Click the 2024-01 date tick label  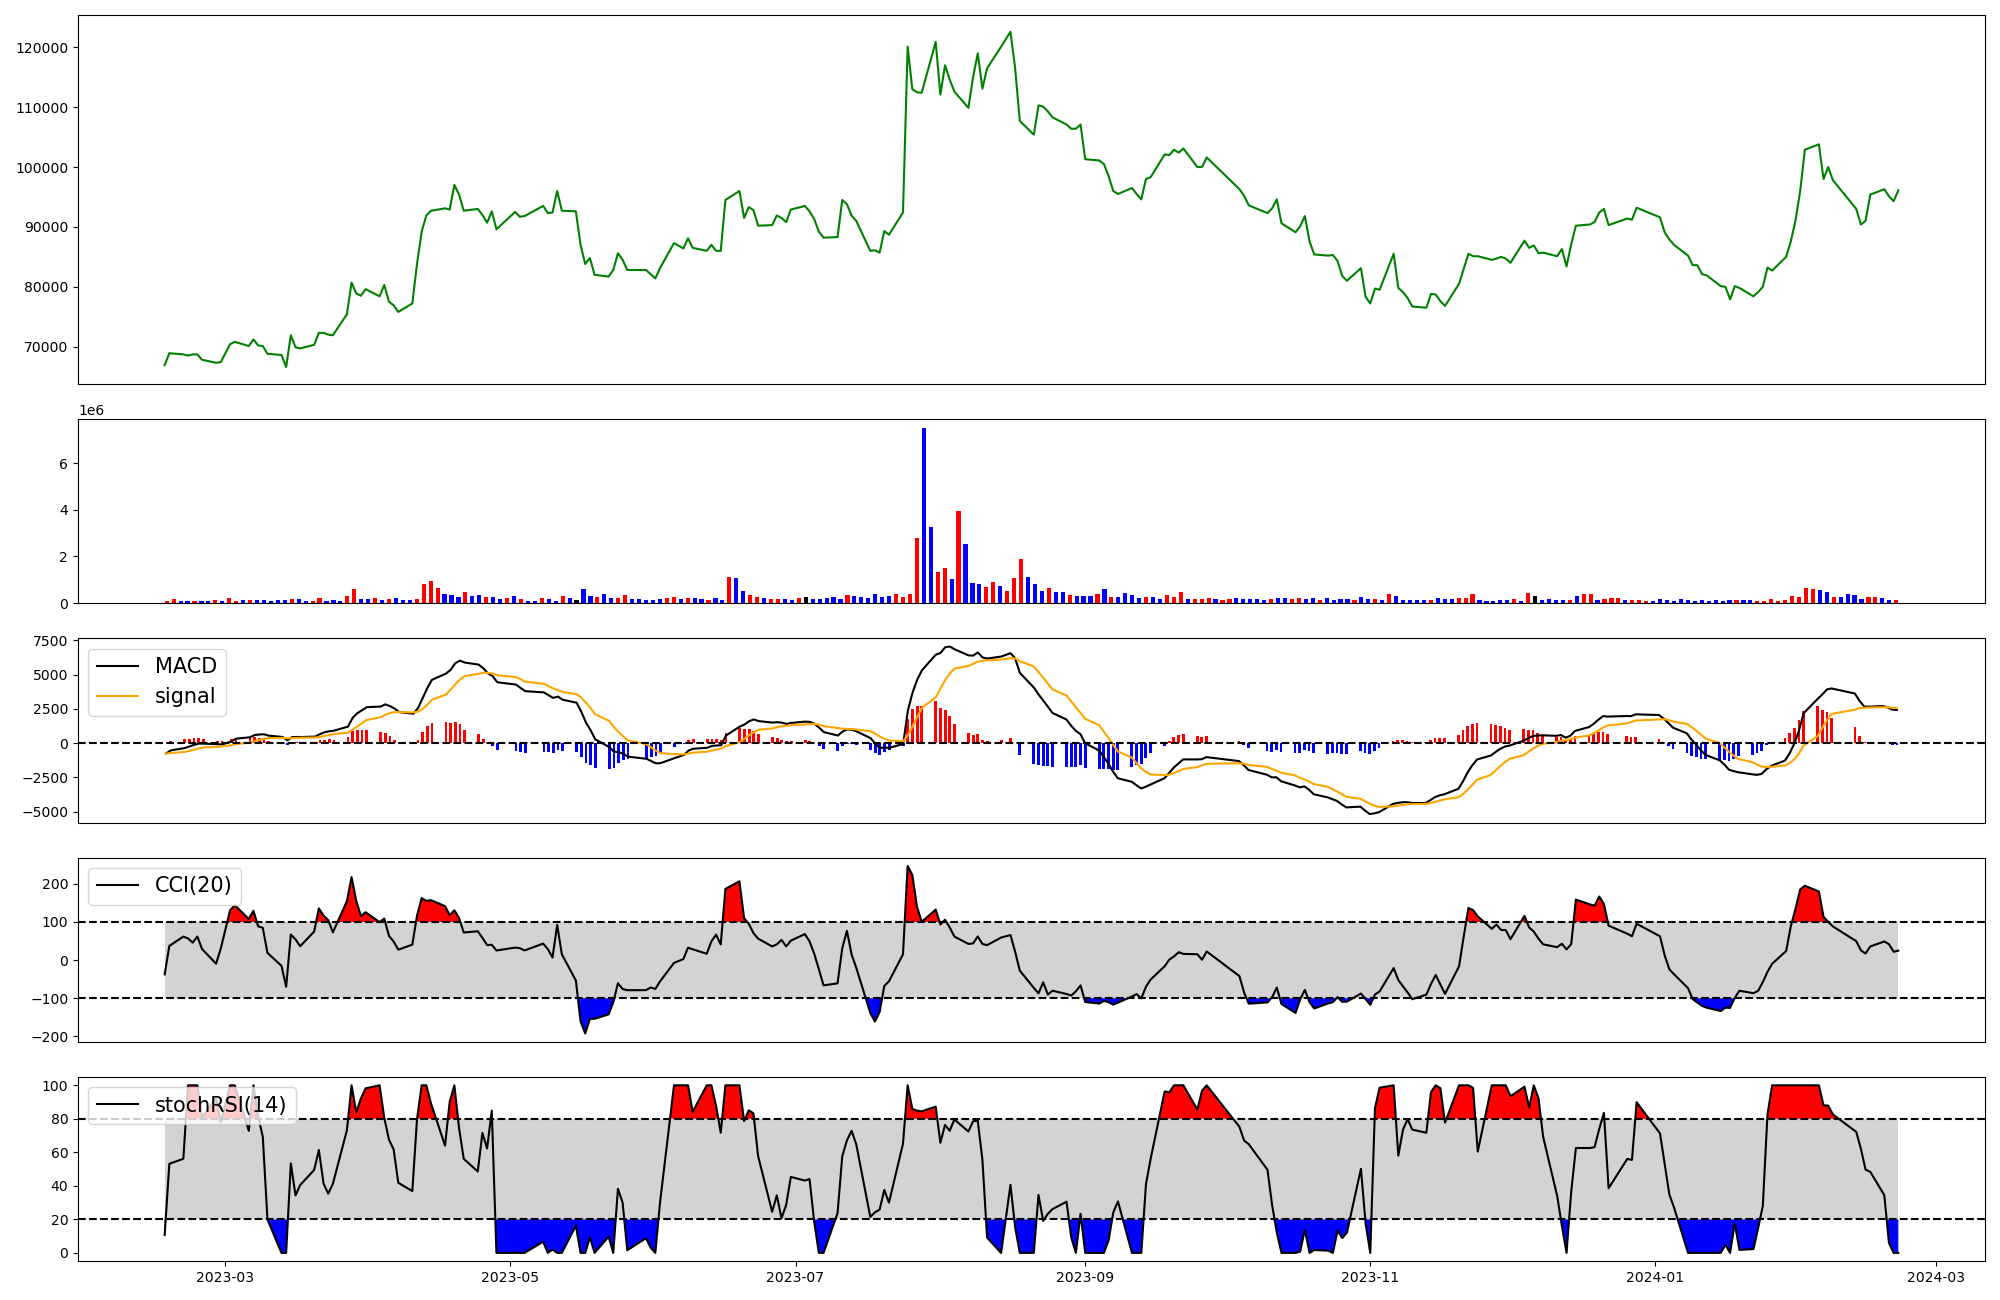[1655, 1277]
